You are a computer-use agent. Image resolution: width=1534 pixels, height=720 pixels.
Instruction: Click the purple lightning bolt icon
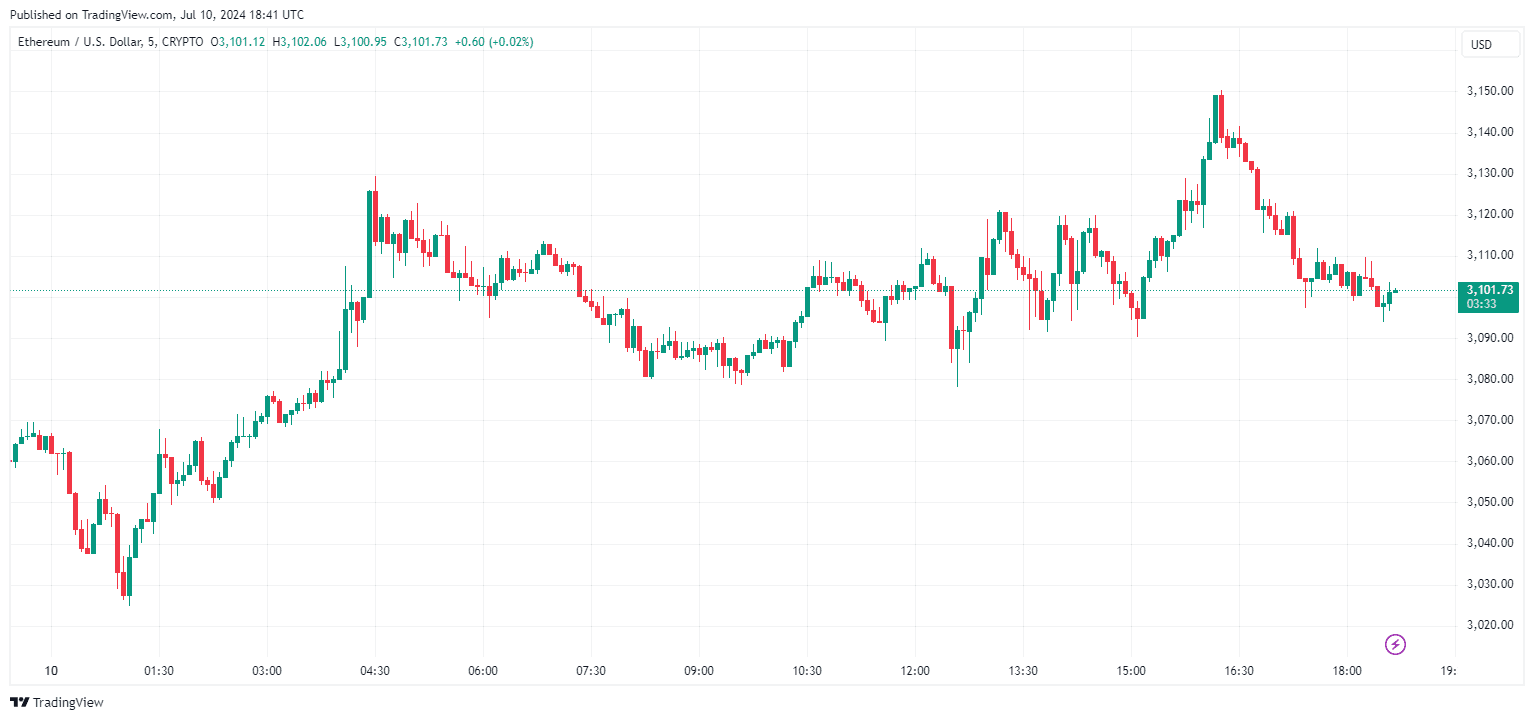tap(1395, 644)
